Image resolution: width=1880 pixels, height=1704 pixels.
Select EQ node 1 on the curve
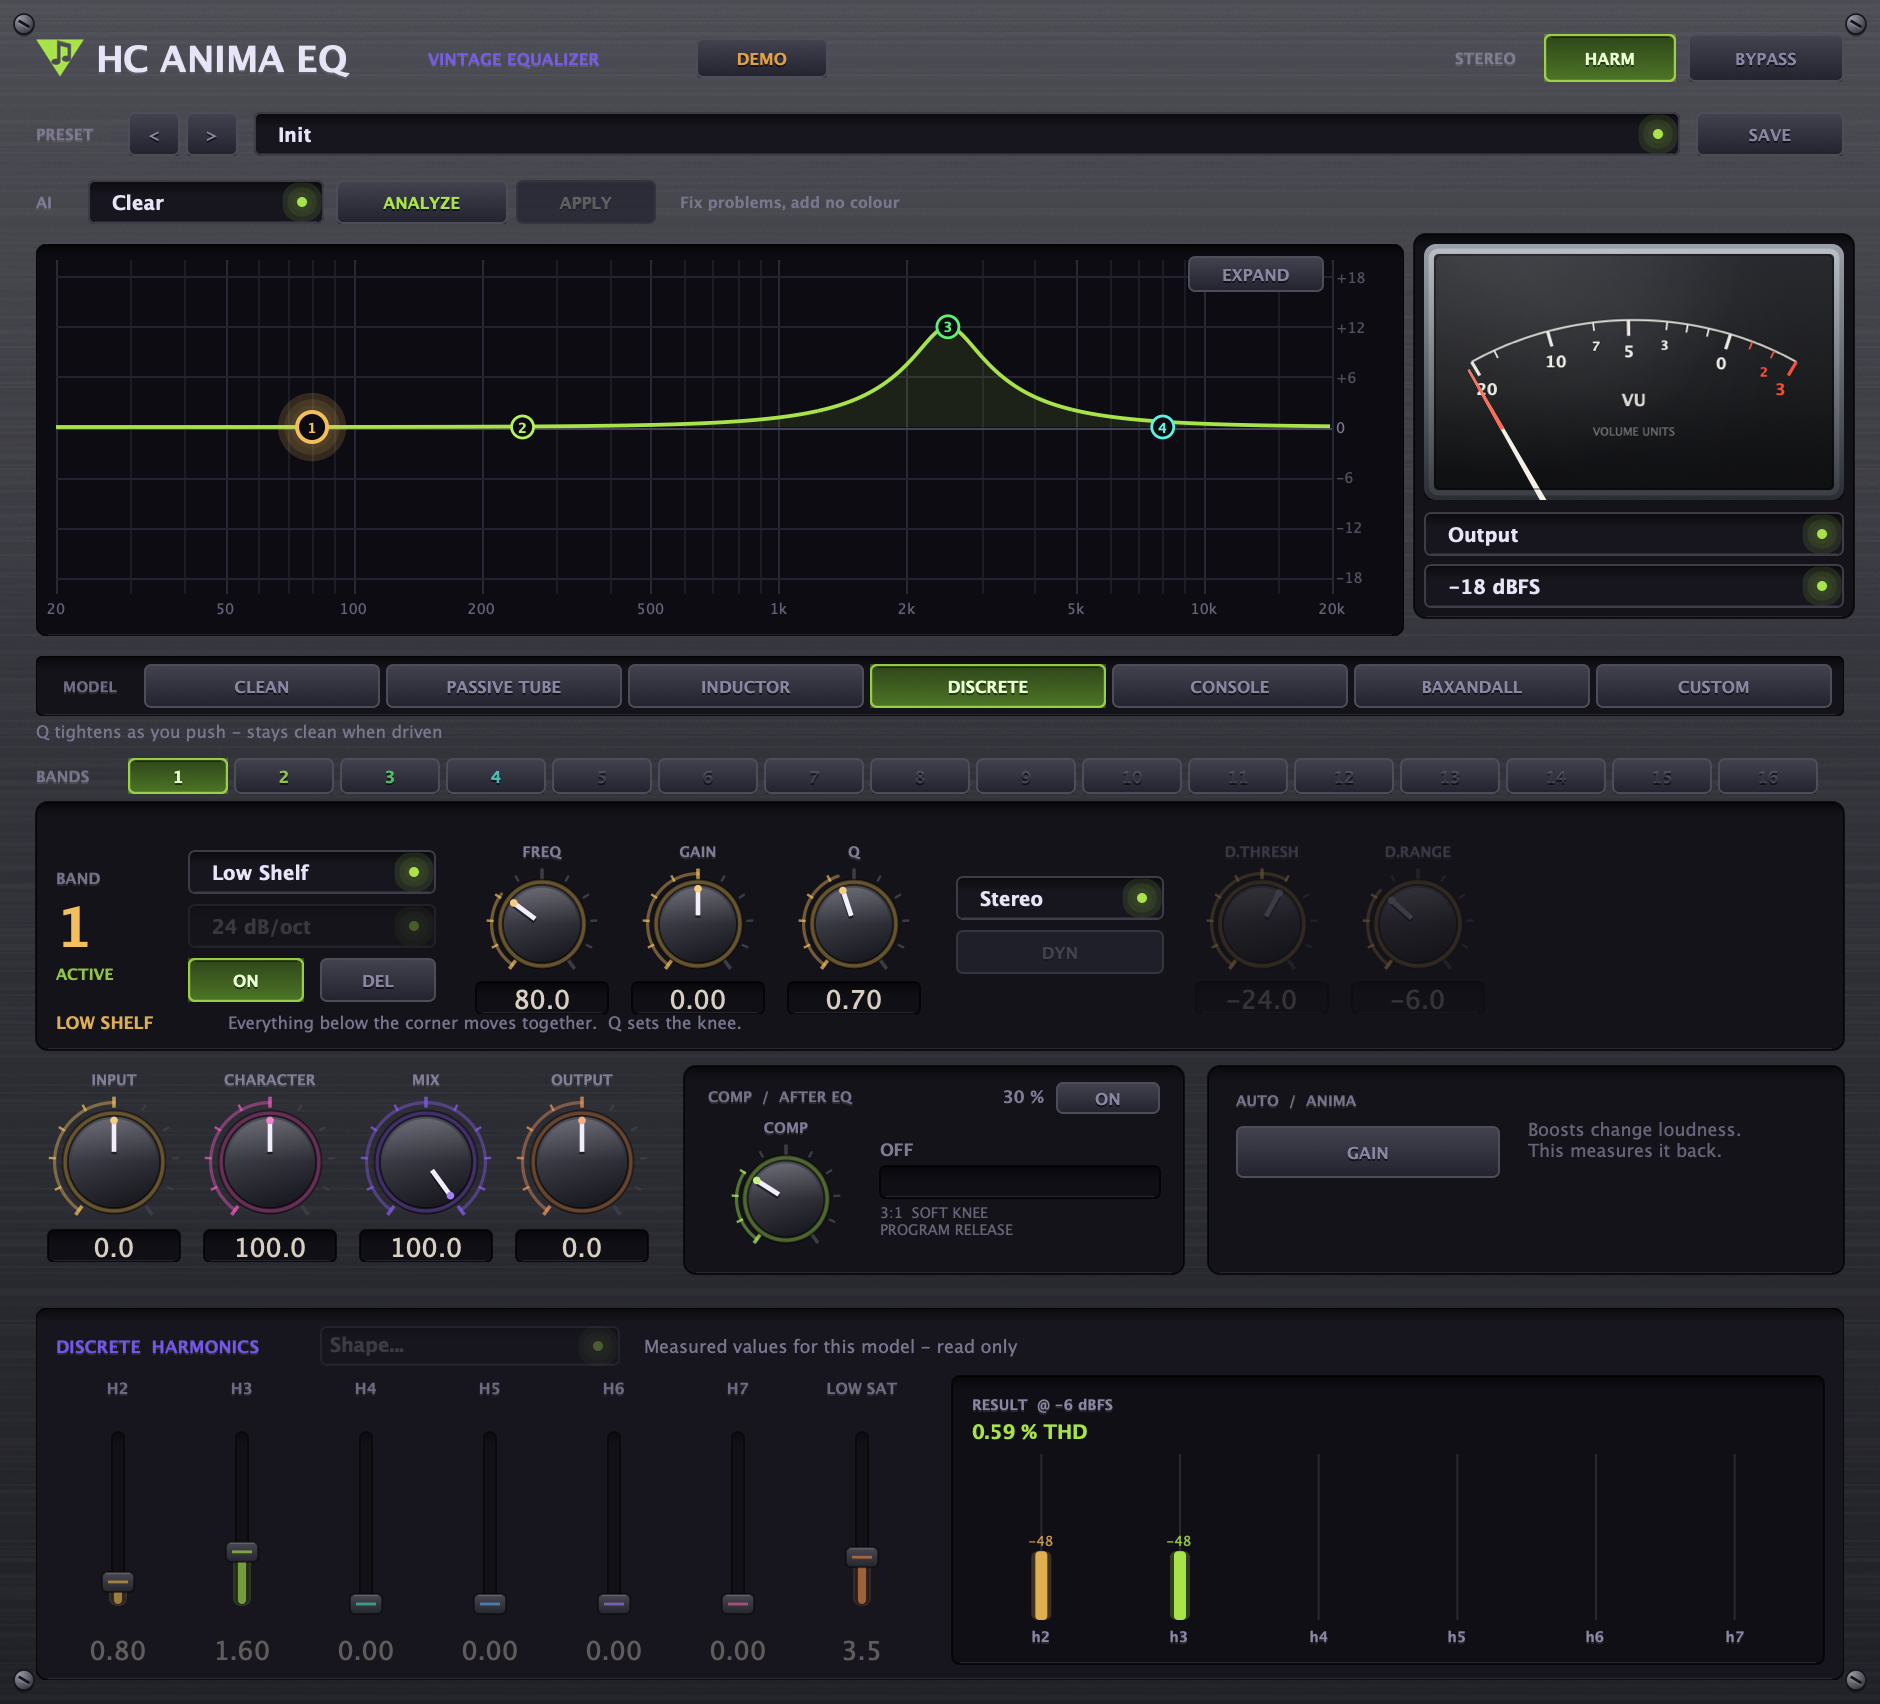[312, 428]
